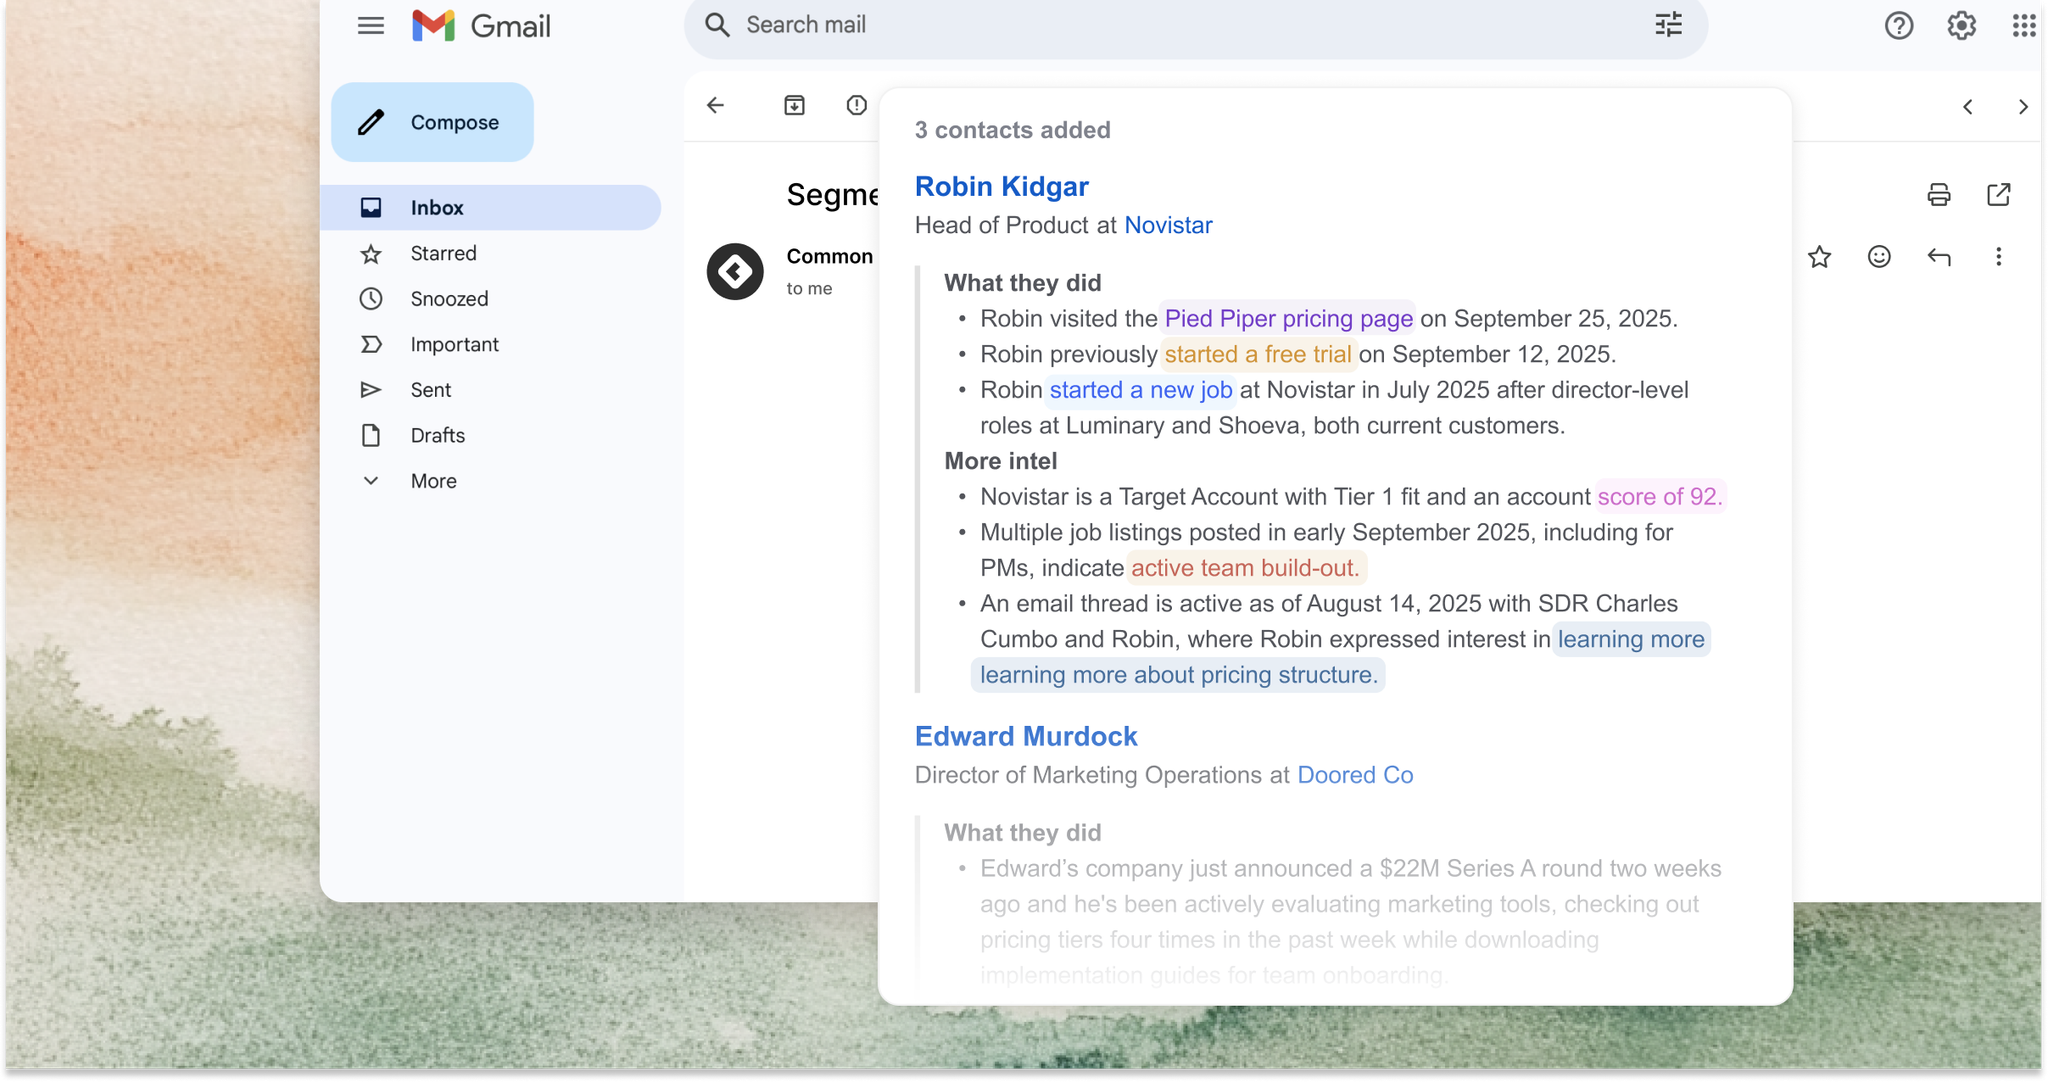Open the main menu hamburger icon
This screenshot has height=1082, width=2048.
(x=370, y=26)
